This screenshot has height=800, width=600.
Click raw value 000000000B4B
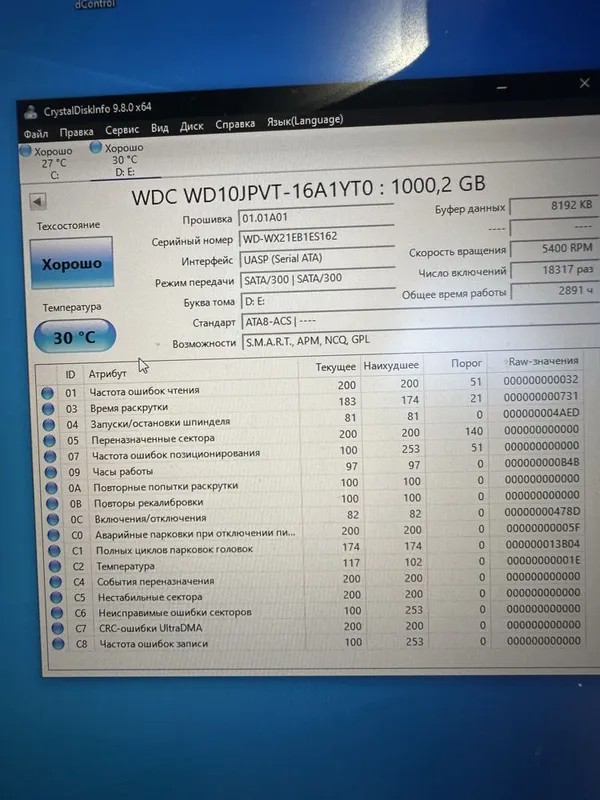click(x=542, y=462)
